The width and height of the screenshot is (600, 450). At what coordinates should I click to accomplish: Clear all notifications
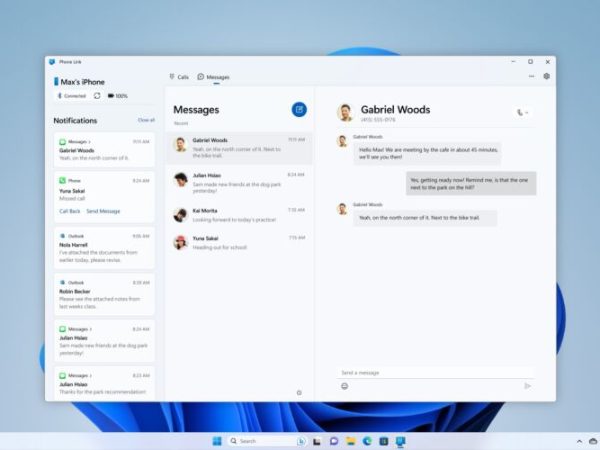point(146,120)
